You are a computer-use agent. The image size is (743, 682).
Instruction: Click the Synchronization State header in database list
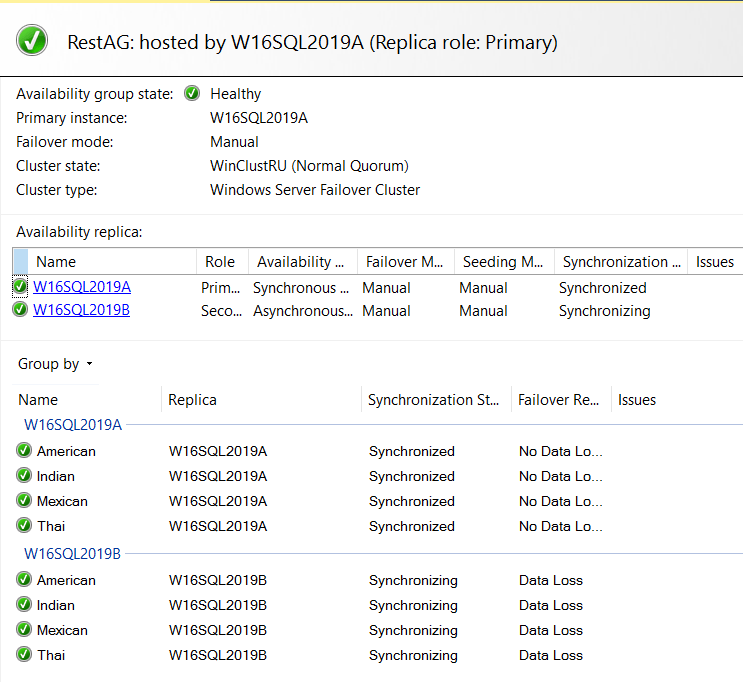tap(433, 400)
